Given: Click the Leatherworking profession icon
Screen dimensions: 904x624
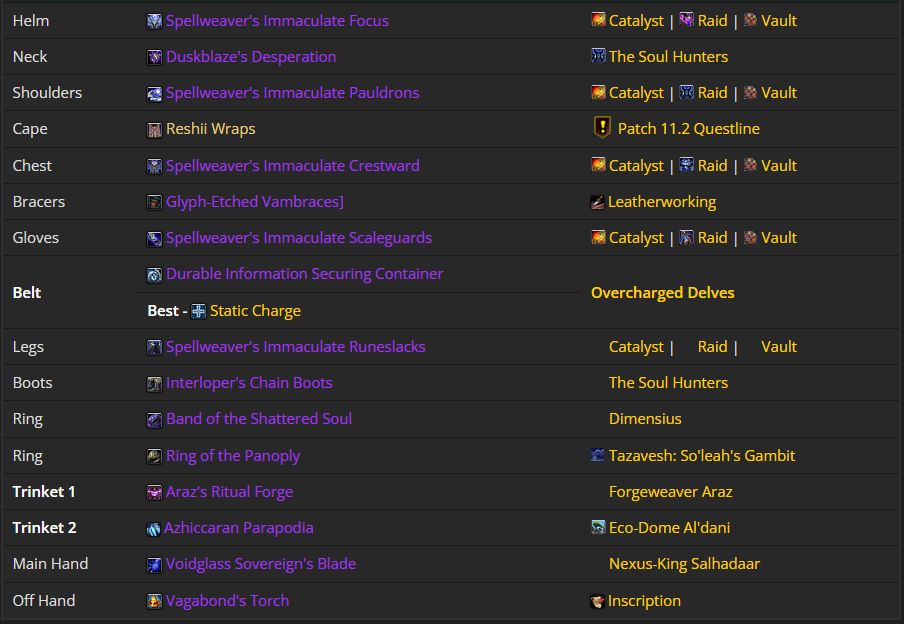Looking at the screenshot, I should tap(596, 201).
